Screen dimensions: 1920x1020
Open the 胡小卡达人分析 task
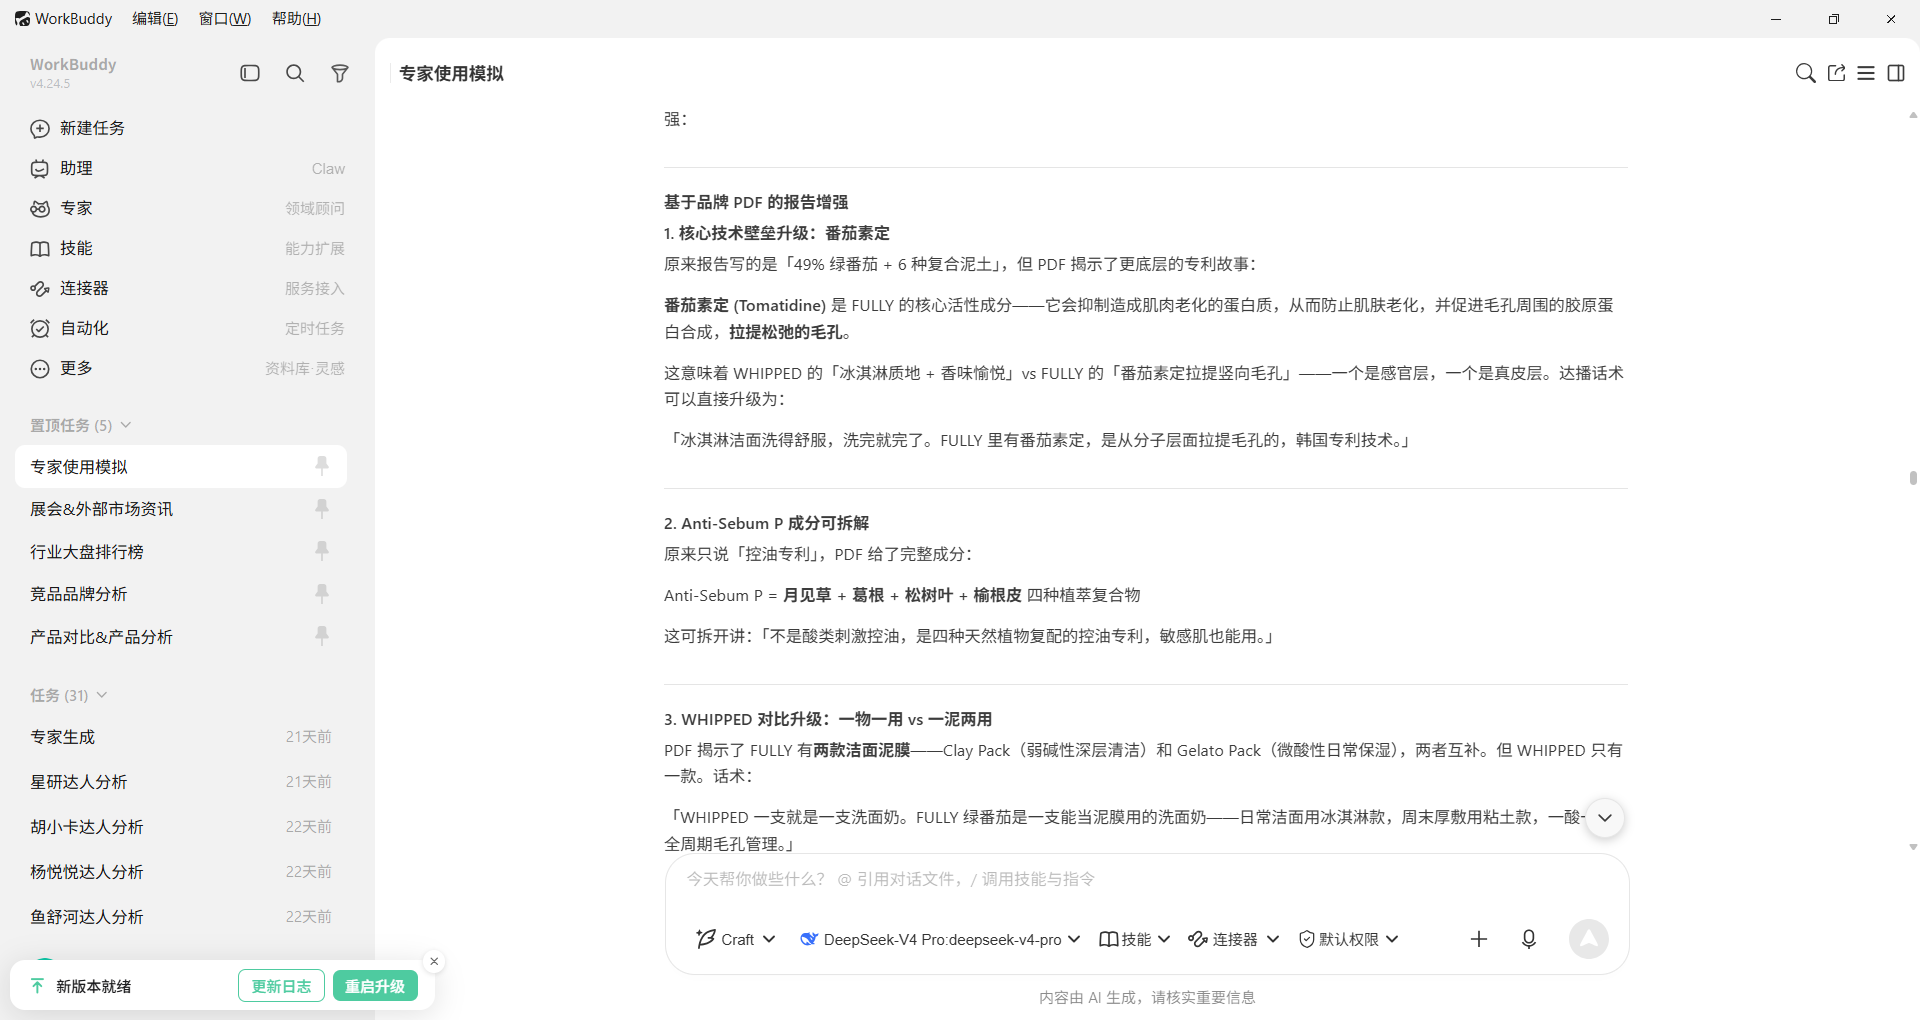point(181,827)
